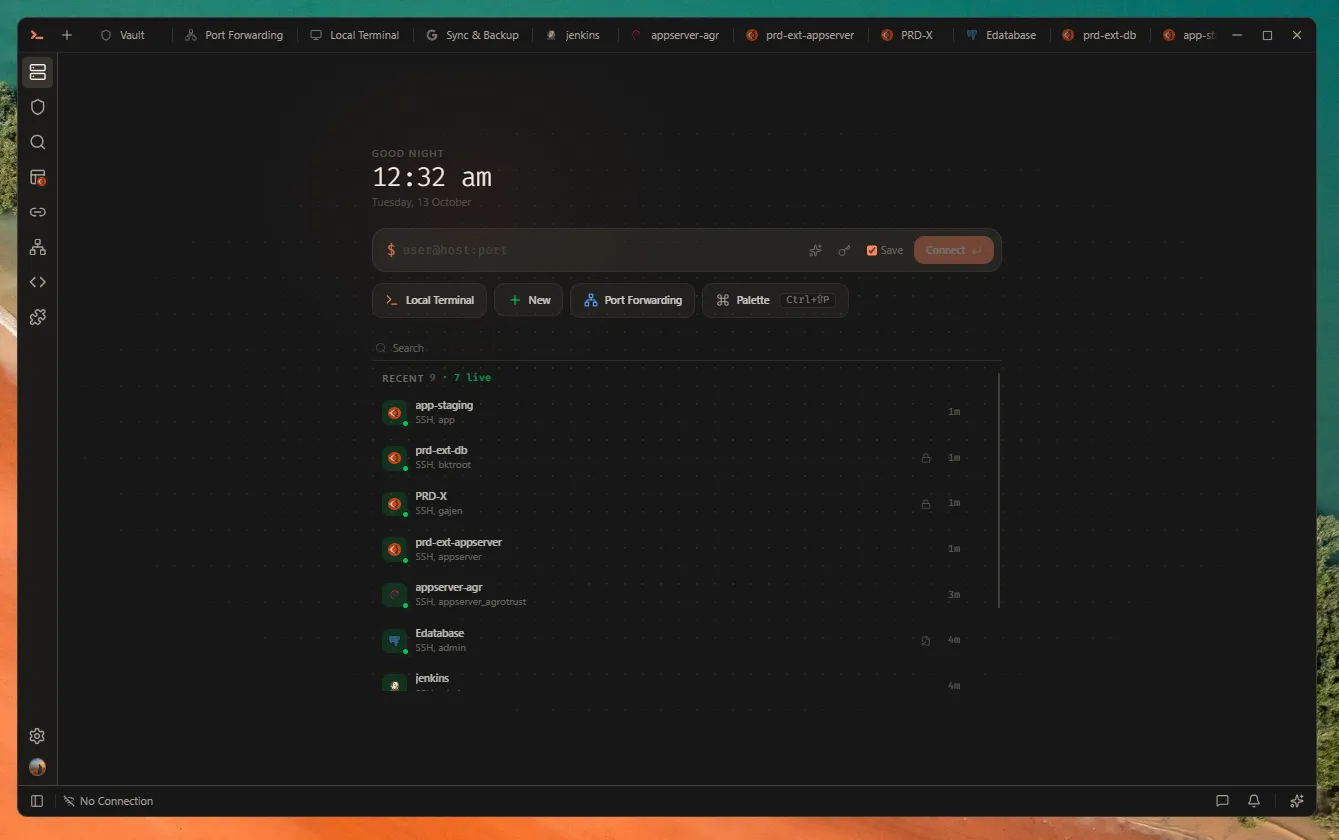Open the link icon in the sidebar
The height and width of the screenshot is (840, 1339).
click(x=38, y=212)
